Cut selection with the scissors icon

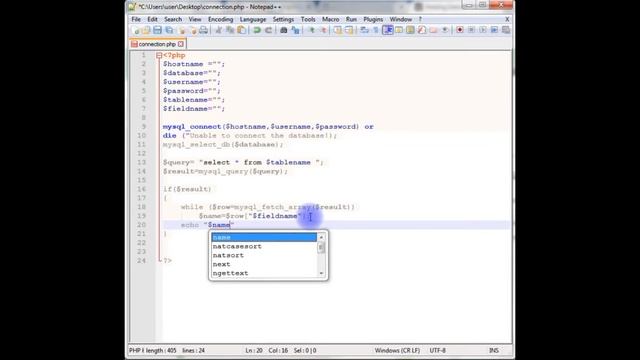[219, 30]
